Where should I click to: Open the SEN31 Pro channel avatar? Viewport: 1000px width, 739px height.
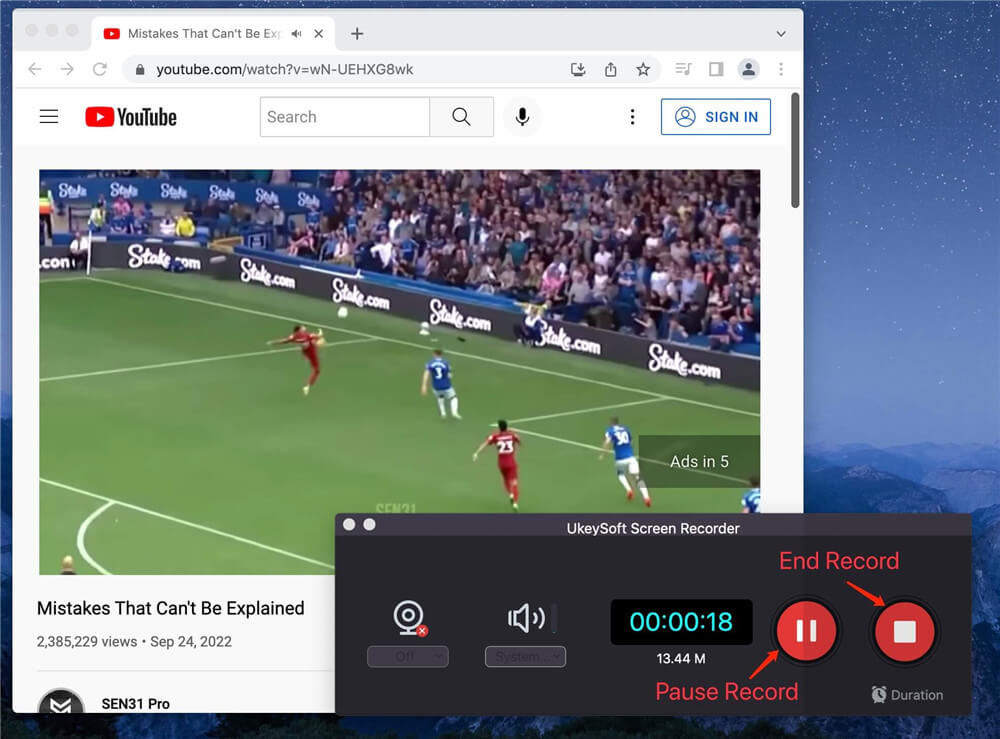(61, 701)
